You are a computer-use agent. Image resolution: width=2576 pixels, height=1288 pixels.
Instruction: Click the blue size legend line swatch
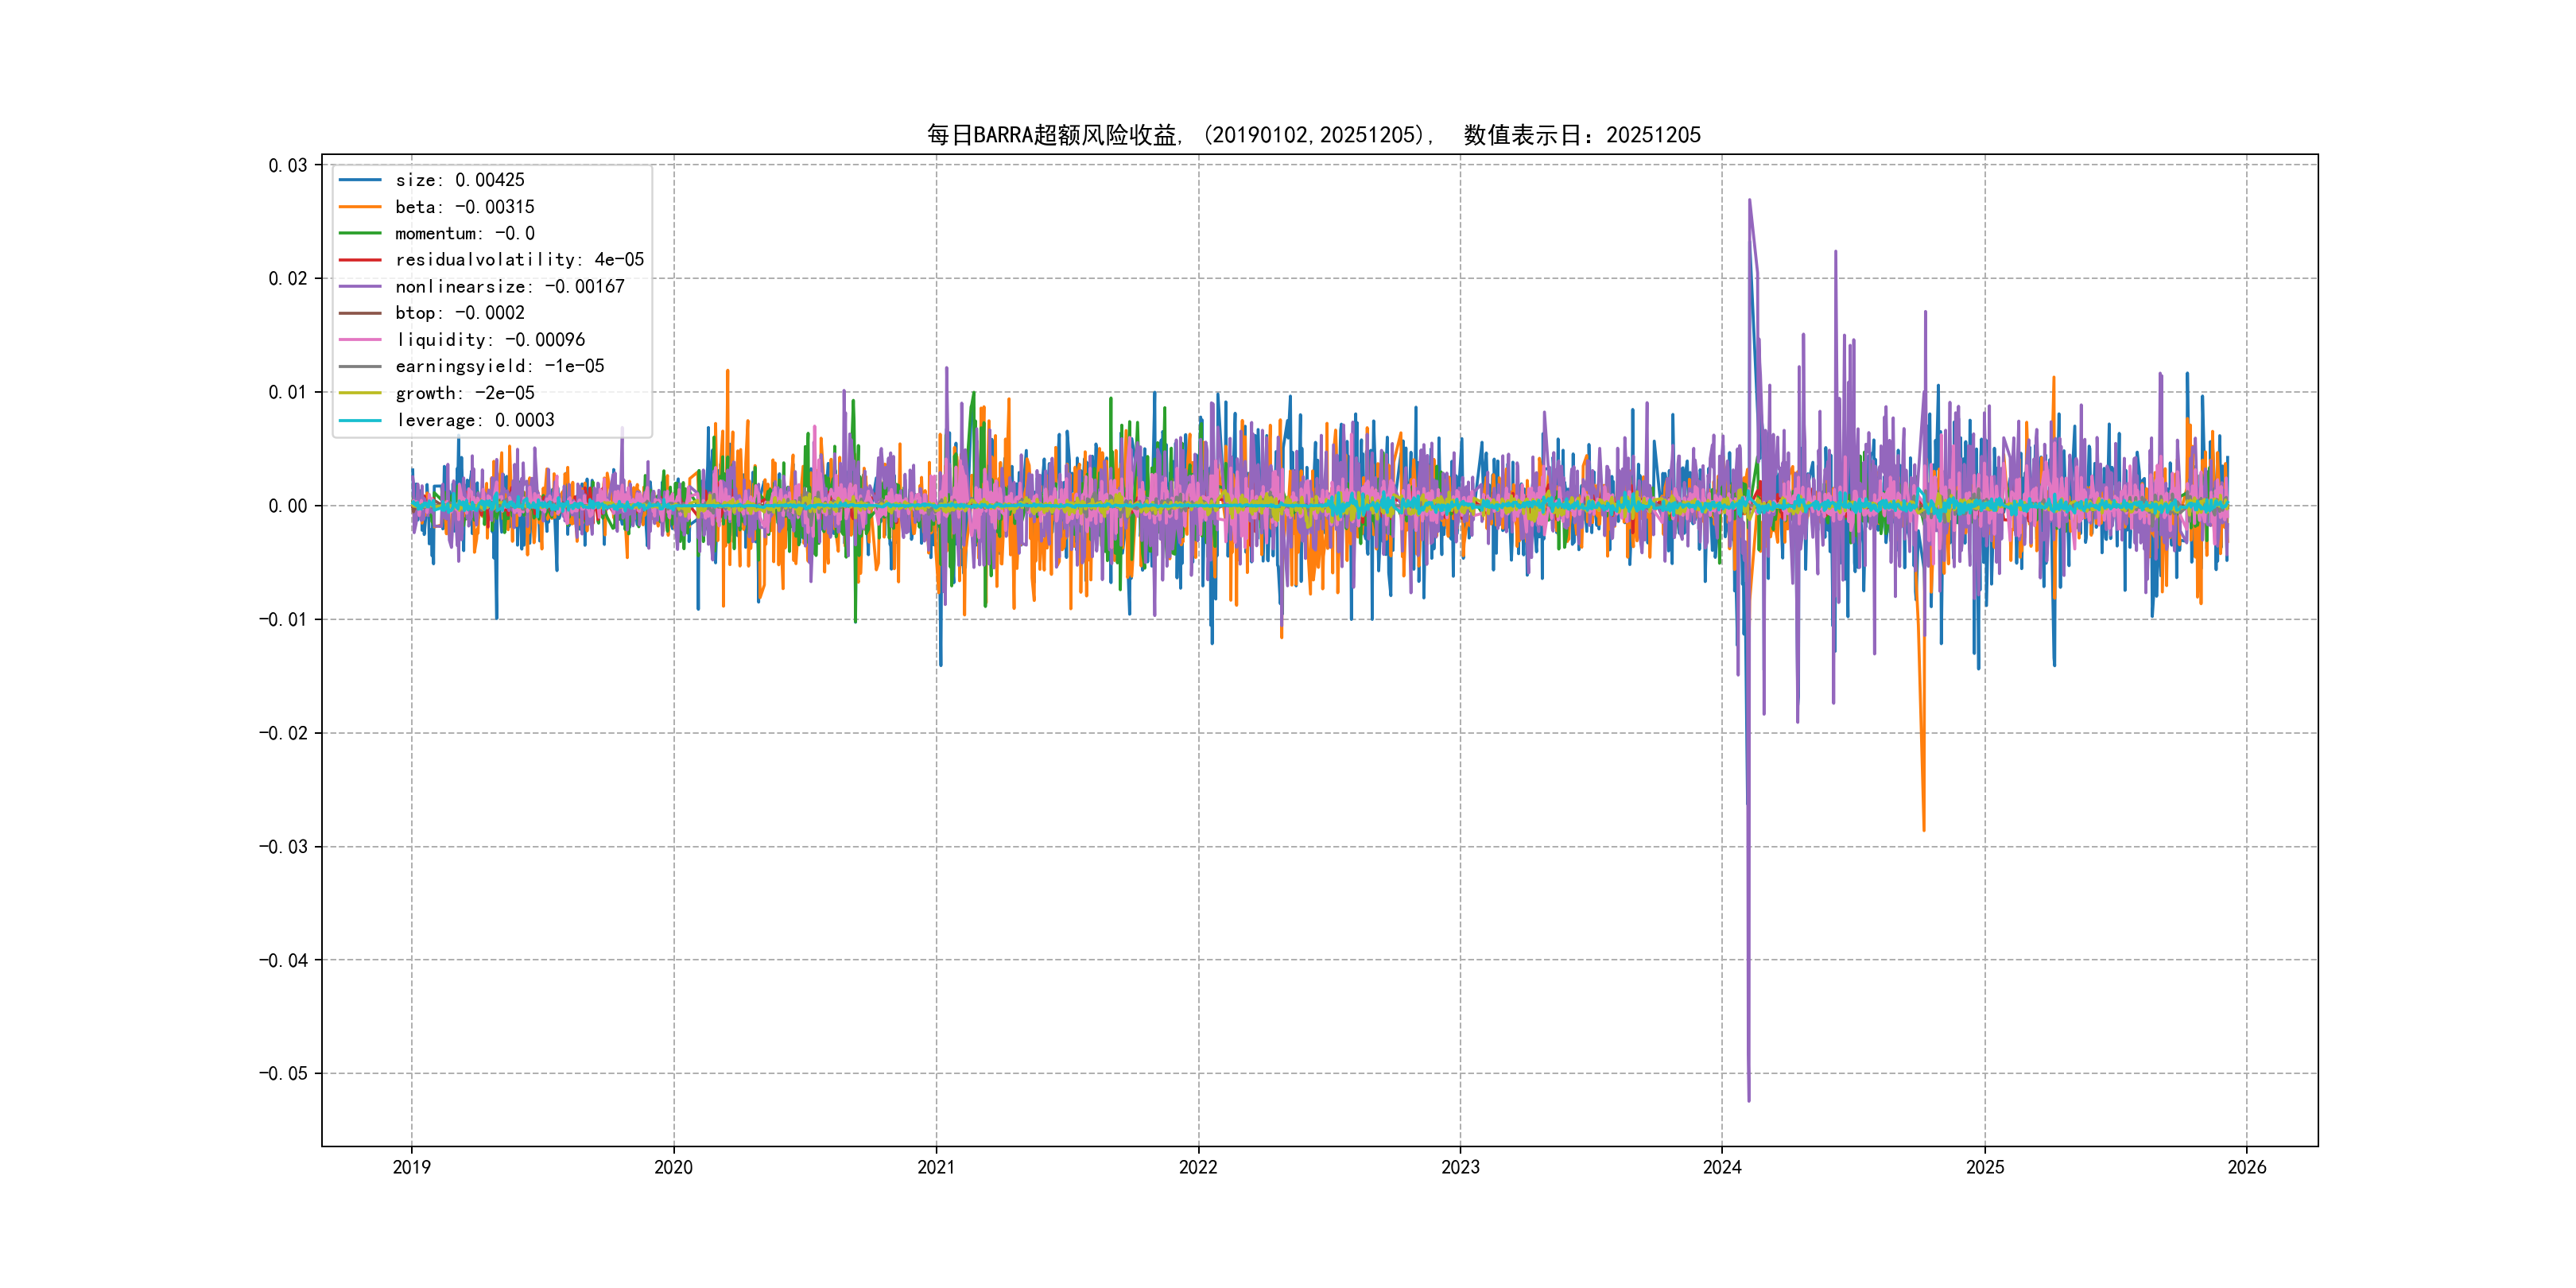(360, 180)
